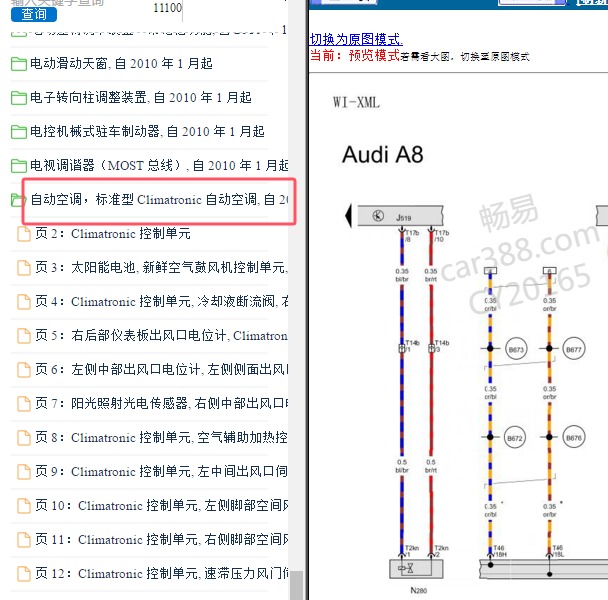The height and width of the screenshot is (600, 608).
Task: Collapse the open 自动空调 folder icon
Action: point(17,200)
